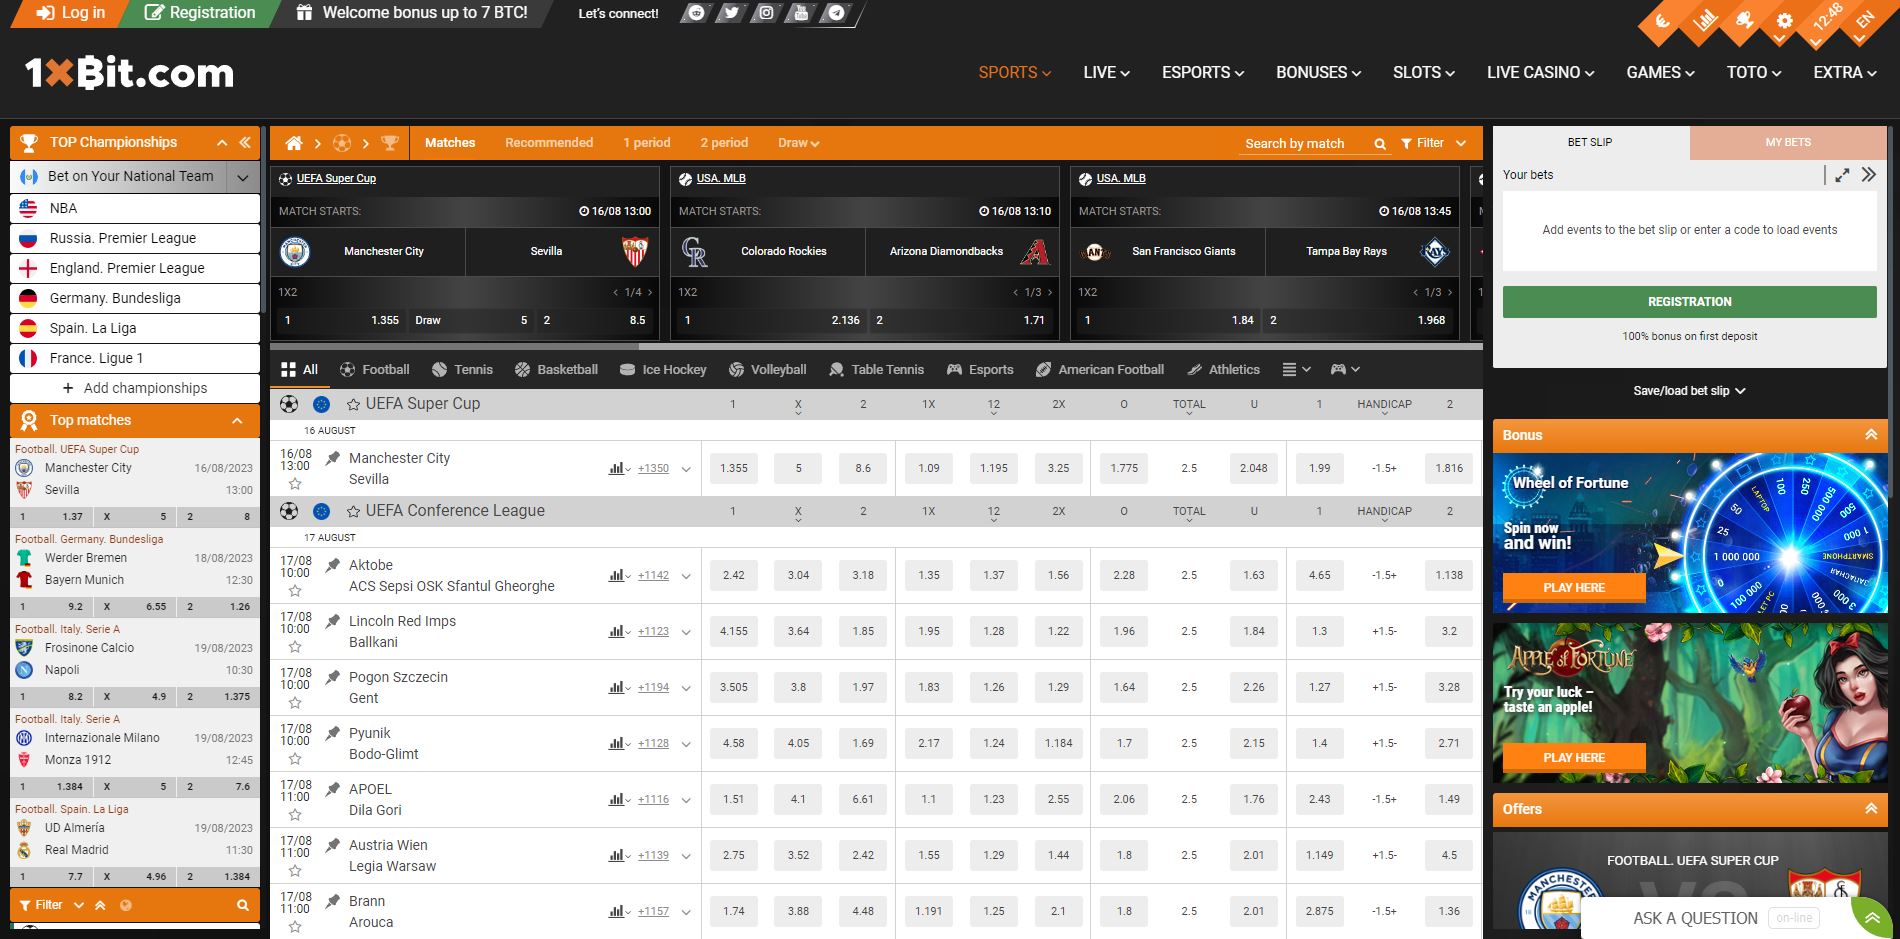Open the ESPORTS menu
Screen dimensions: 1900x939
tap(1202, 72)
